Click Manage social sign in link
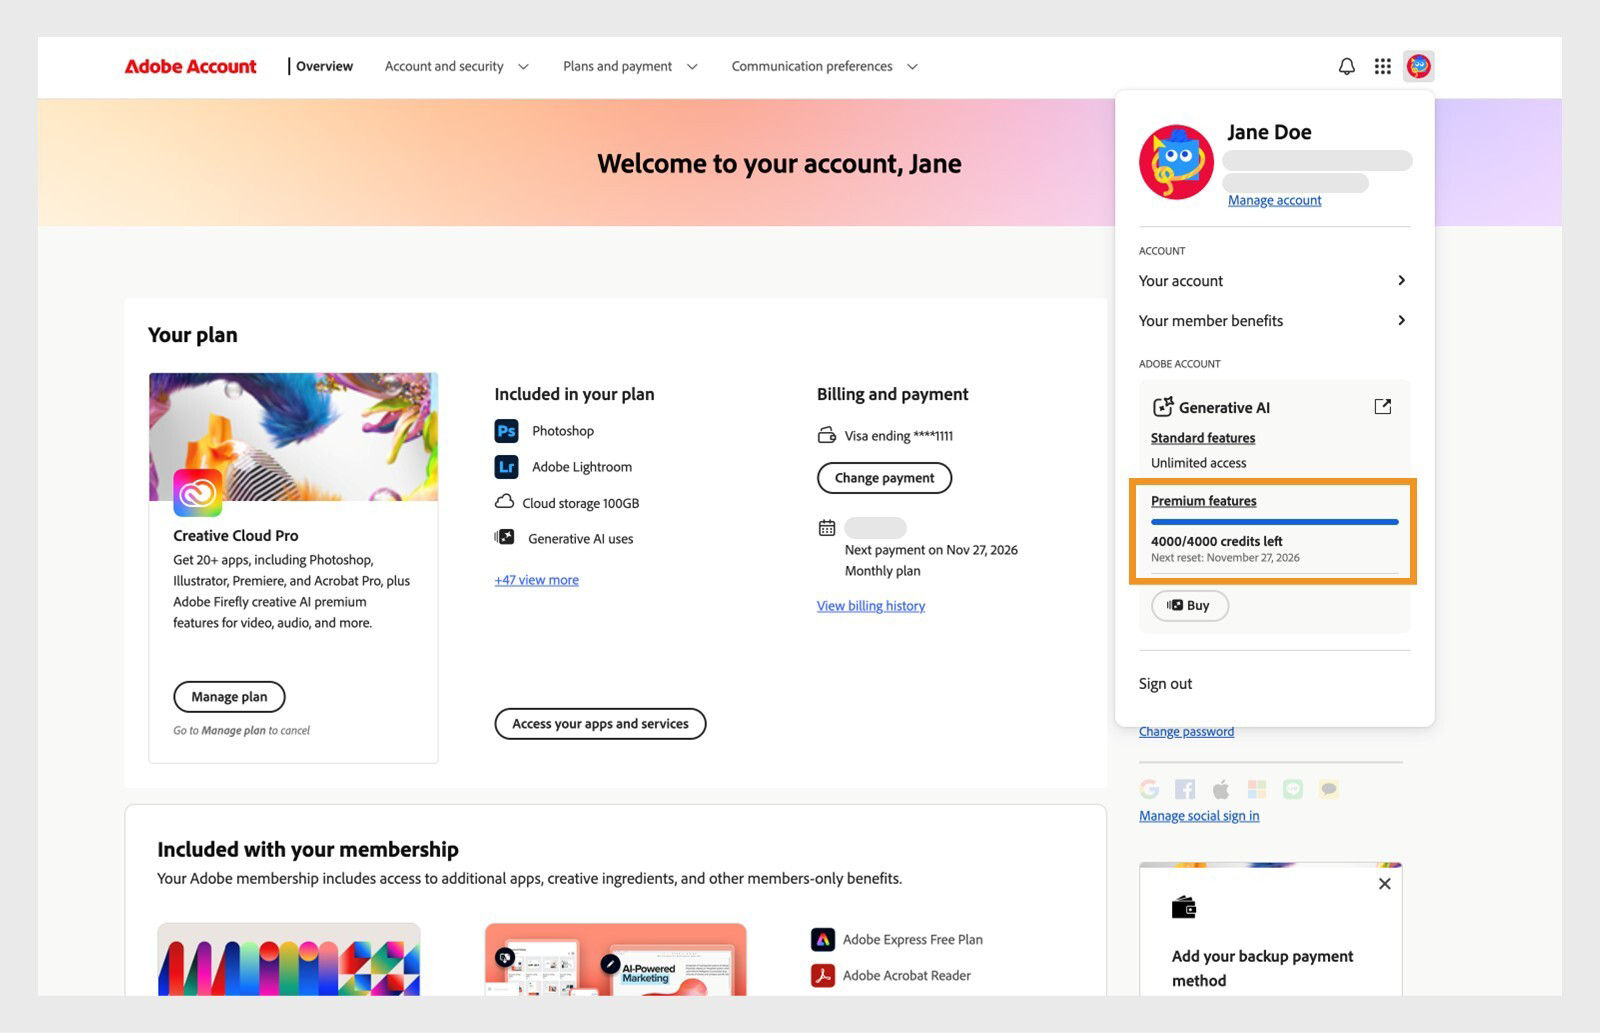1600x1033 pixels. (x=1199, y=816)
